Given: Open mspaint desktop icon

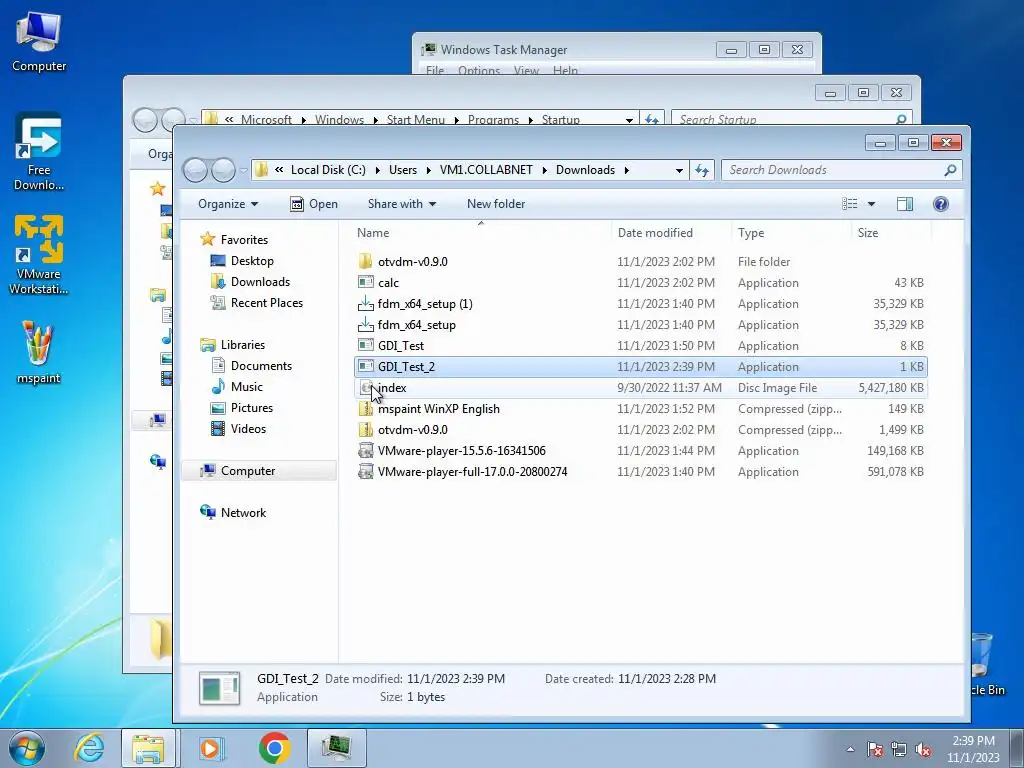Looking at the screenshot, I should point(39,353).
